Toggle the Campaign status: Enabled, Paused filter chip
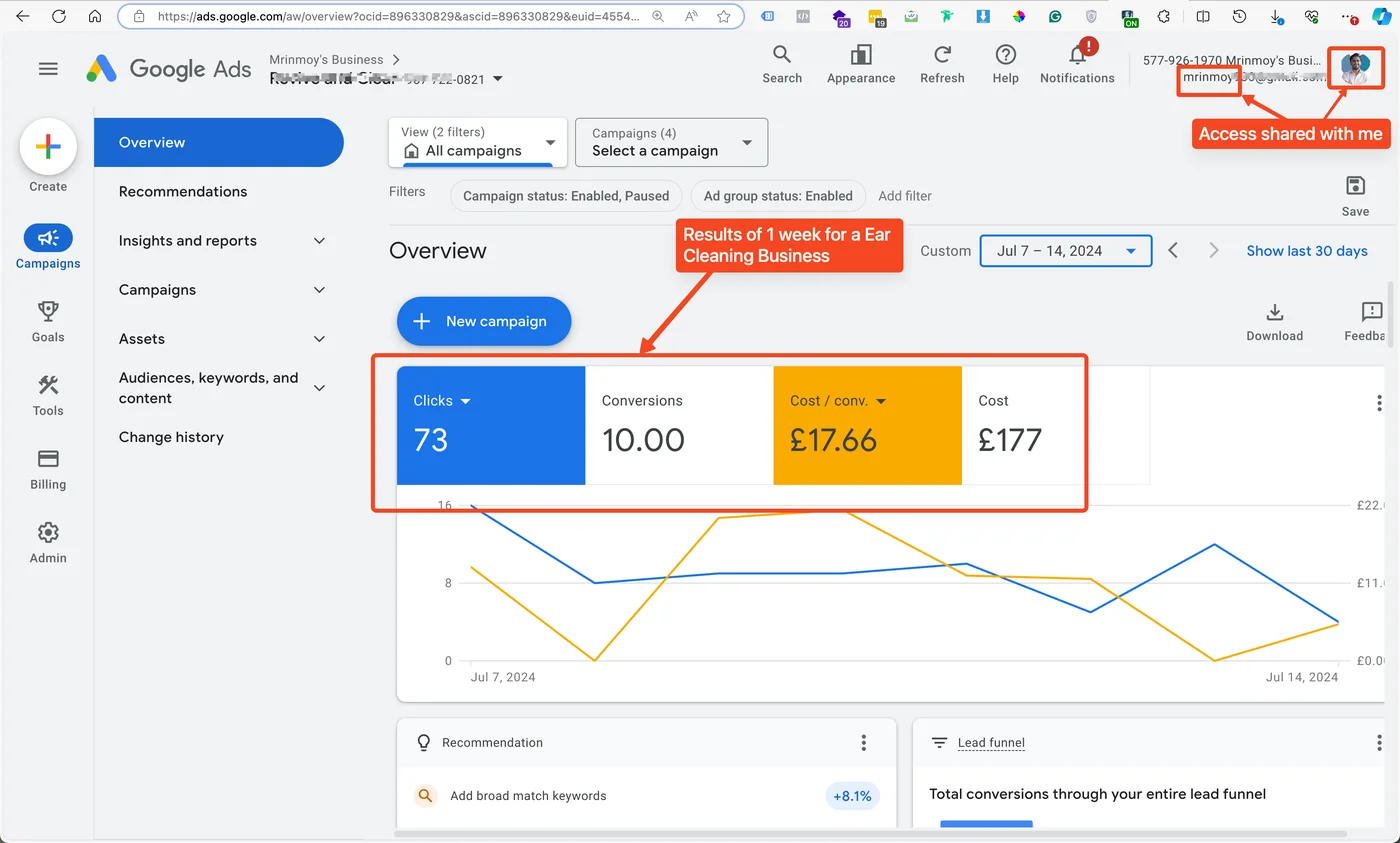1400x843 pixels. (x=565, y=196)
